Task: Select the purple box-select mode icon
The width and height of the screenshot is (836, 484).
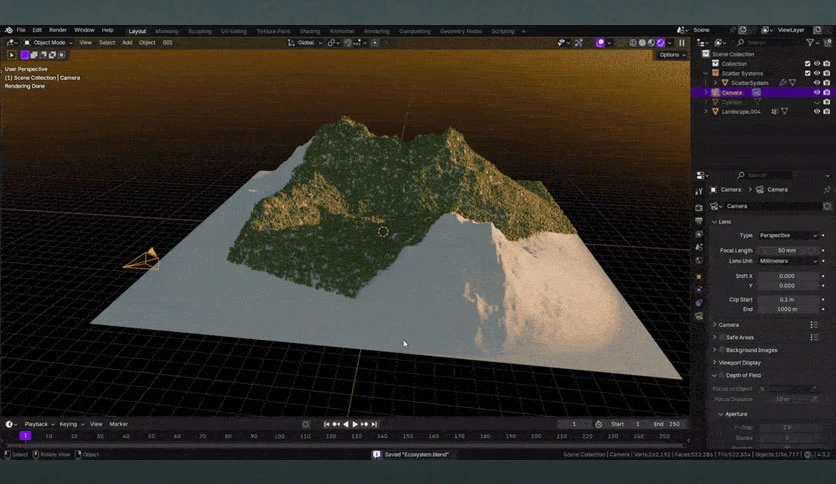Action: [25, 55]
